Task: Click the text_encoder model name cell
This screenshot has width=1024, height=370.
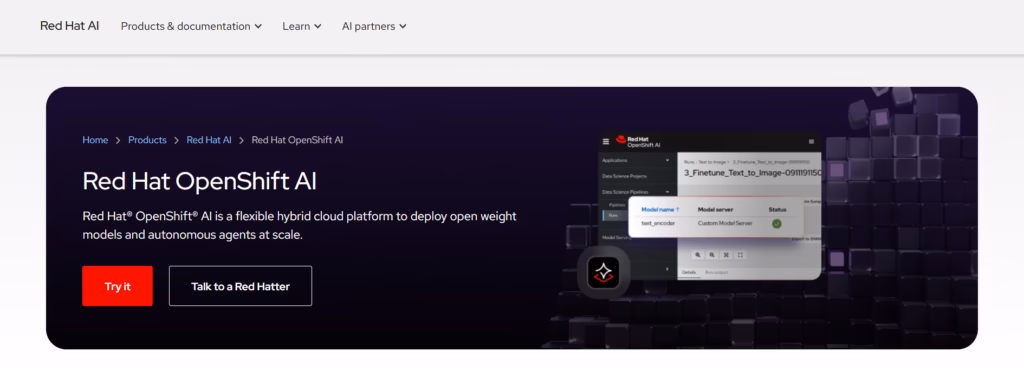Action: pos(658,223)
